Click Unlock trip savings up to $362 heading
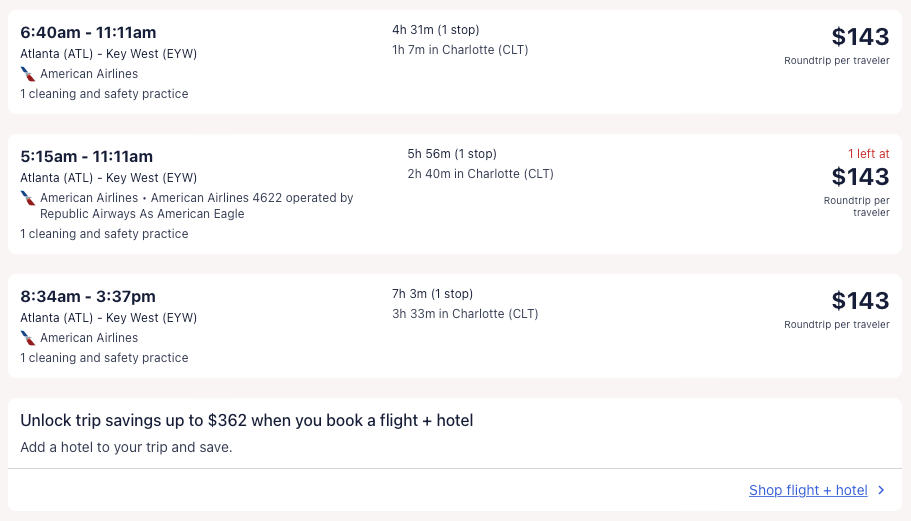This screenshot has height=521, width=911. 246,421
